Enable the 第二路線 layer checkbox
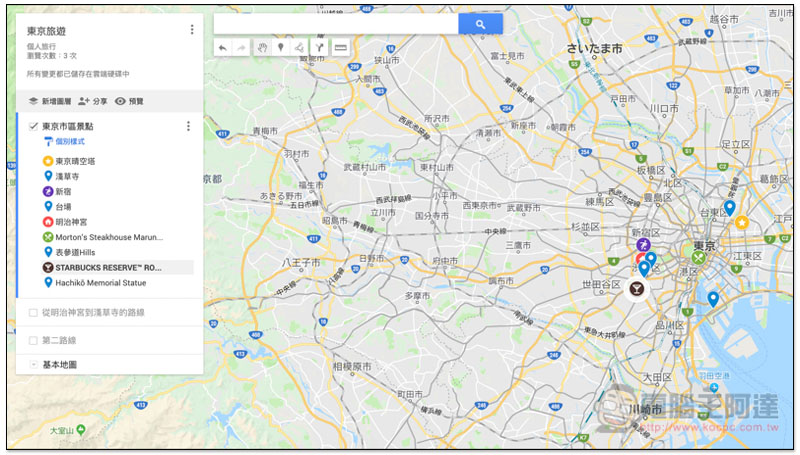 coord(33,340)
